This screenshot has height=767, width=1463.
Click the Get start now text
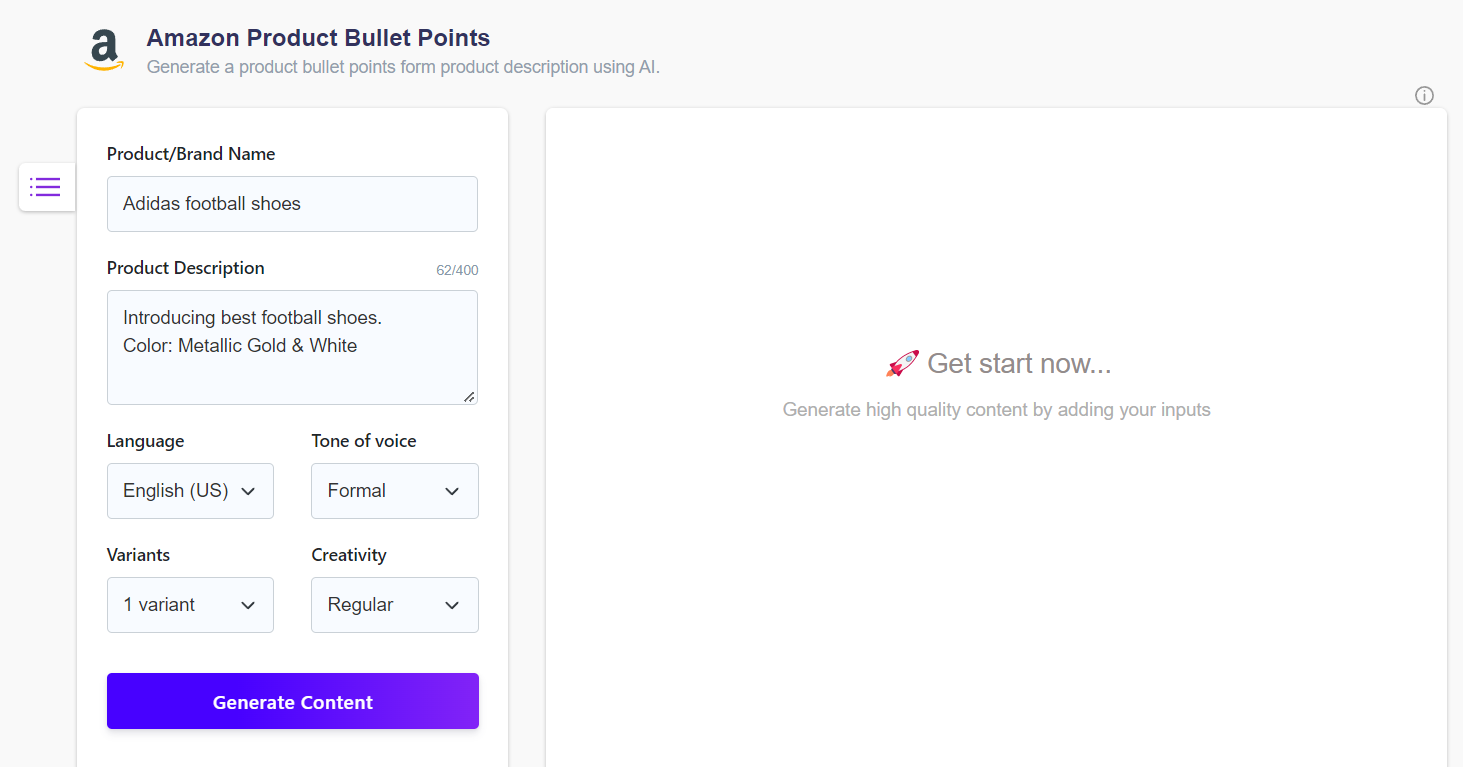coord(1018,363)
